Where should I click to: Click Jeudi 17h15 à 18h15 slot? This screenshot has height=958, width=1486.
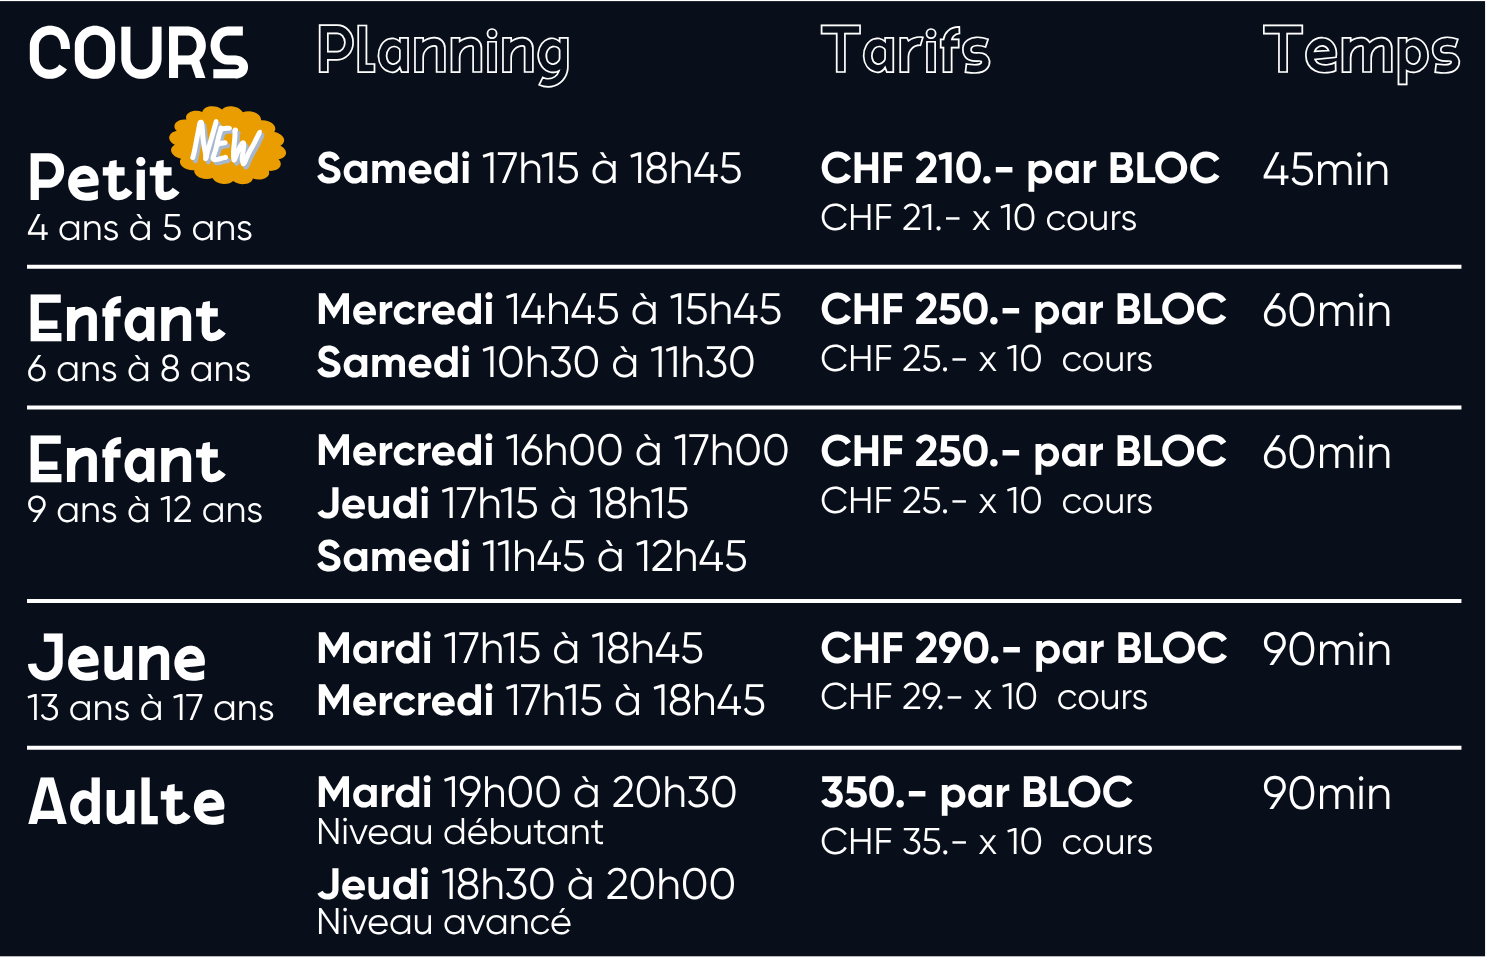503,504
